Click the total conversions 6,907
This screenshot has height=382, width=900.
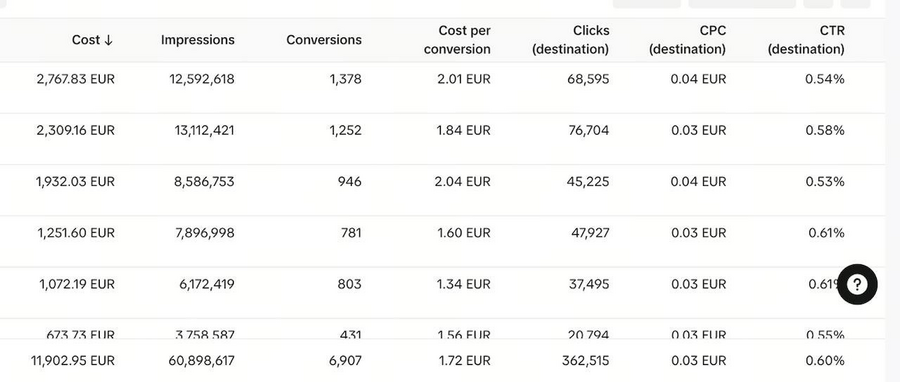[346, 361]
